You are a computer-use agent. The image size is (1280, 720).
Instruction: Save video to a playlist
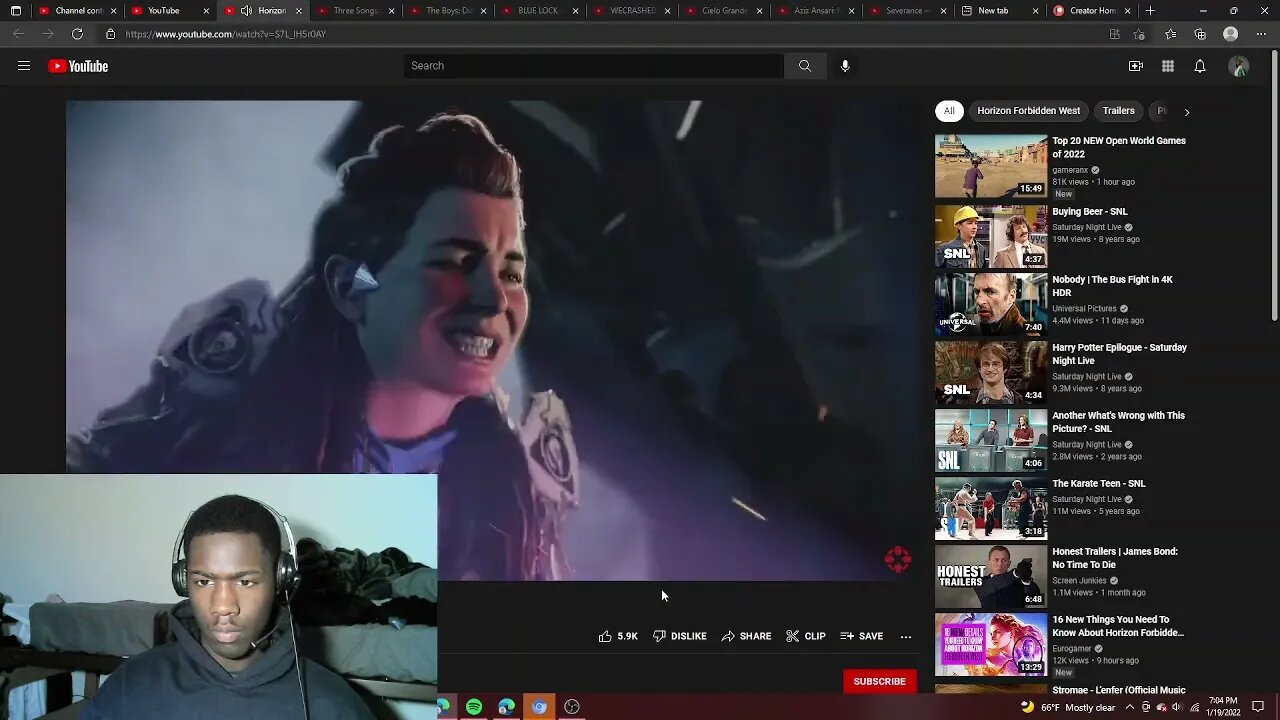(861, 636)
